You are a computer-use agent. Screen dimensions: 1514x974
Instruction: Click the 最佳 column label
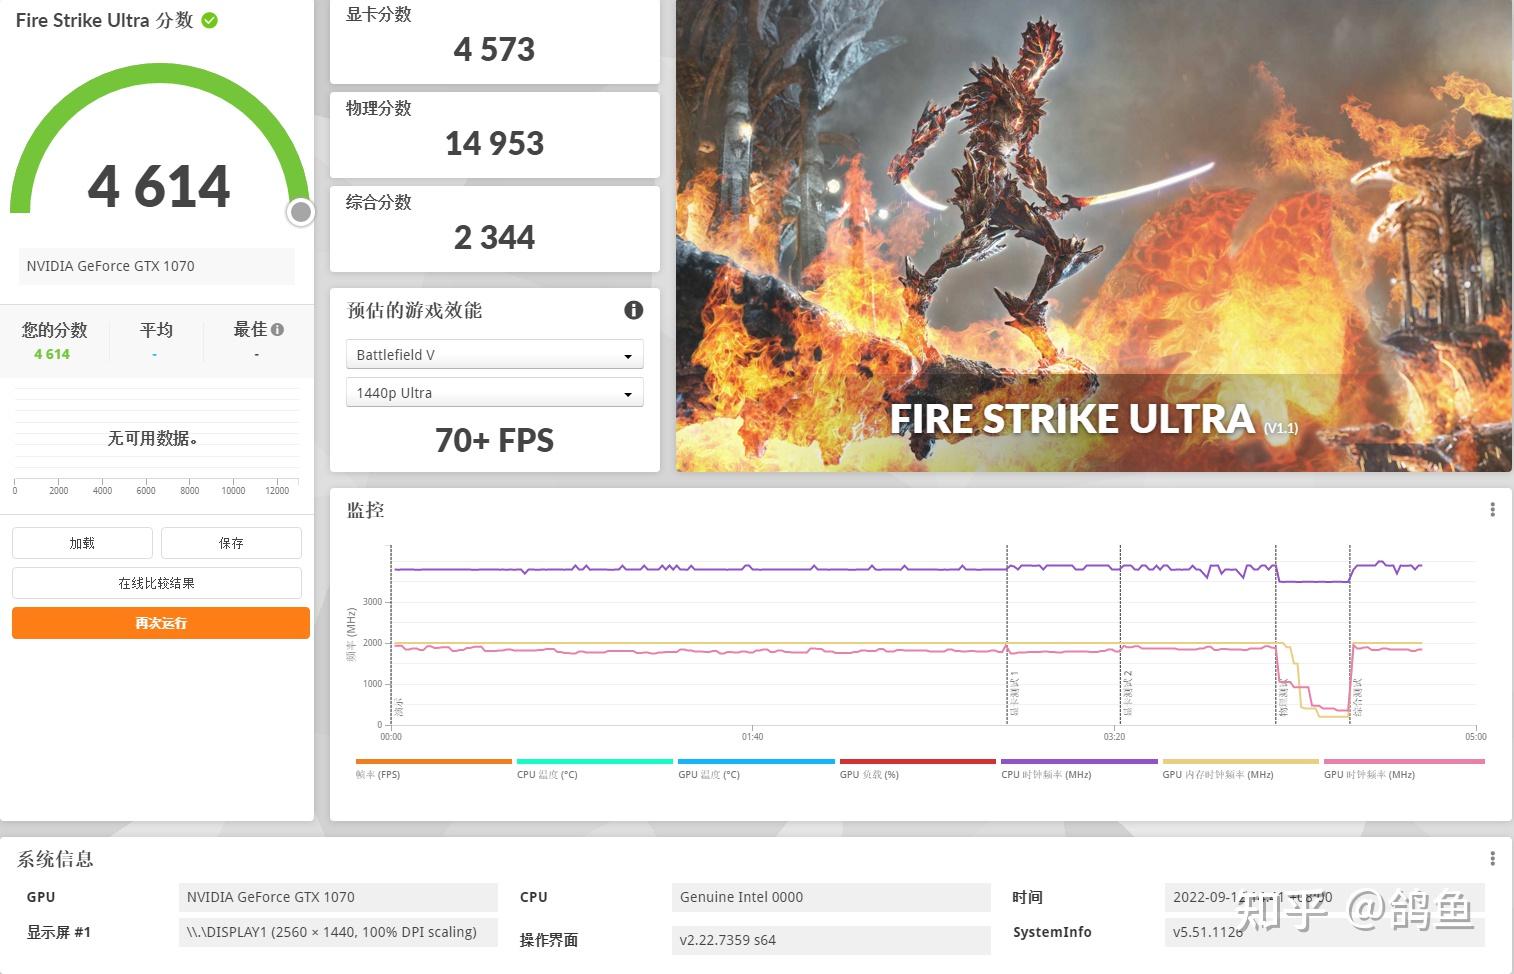[x=250, y=329]
